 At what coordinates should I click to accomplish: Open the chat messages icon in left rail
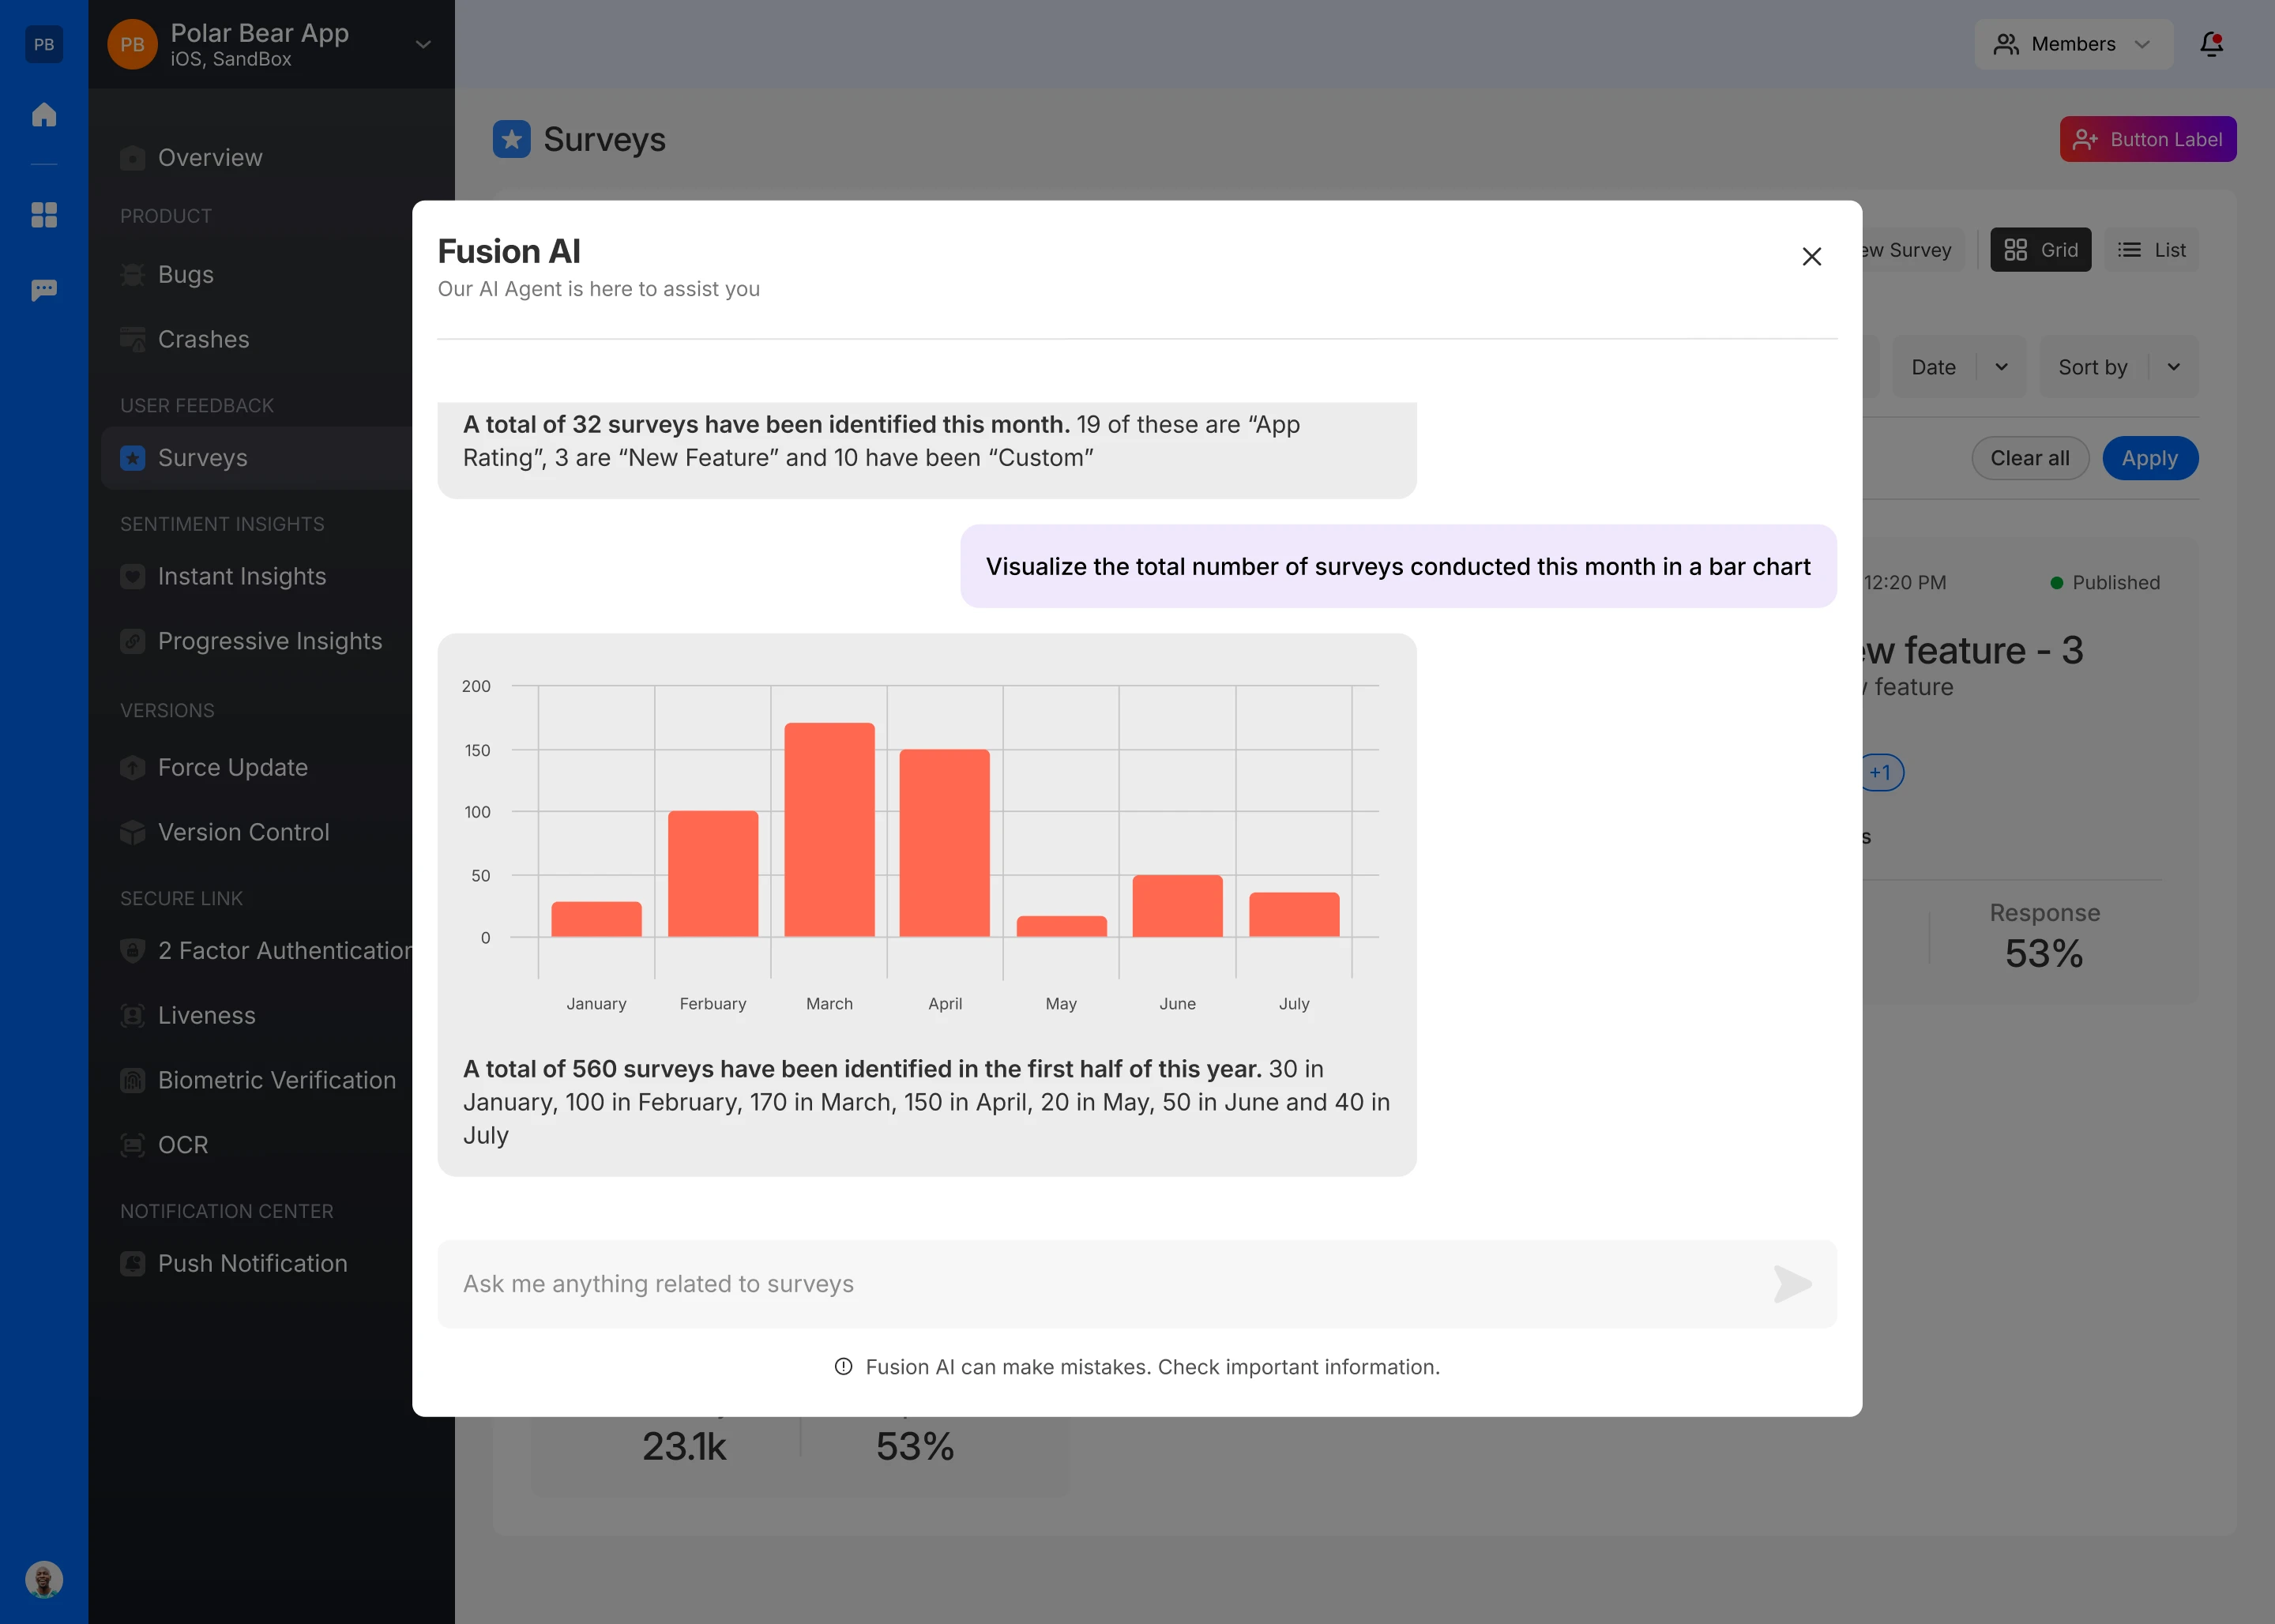click(x=44, y=290)
